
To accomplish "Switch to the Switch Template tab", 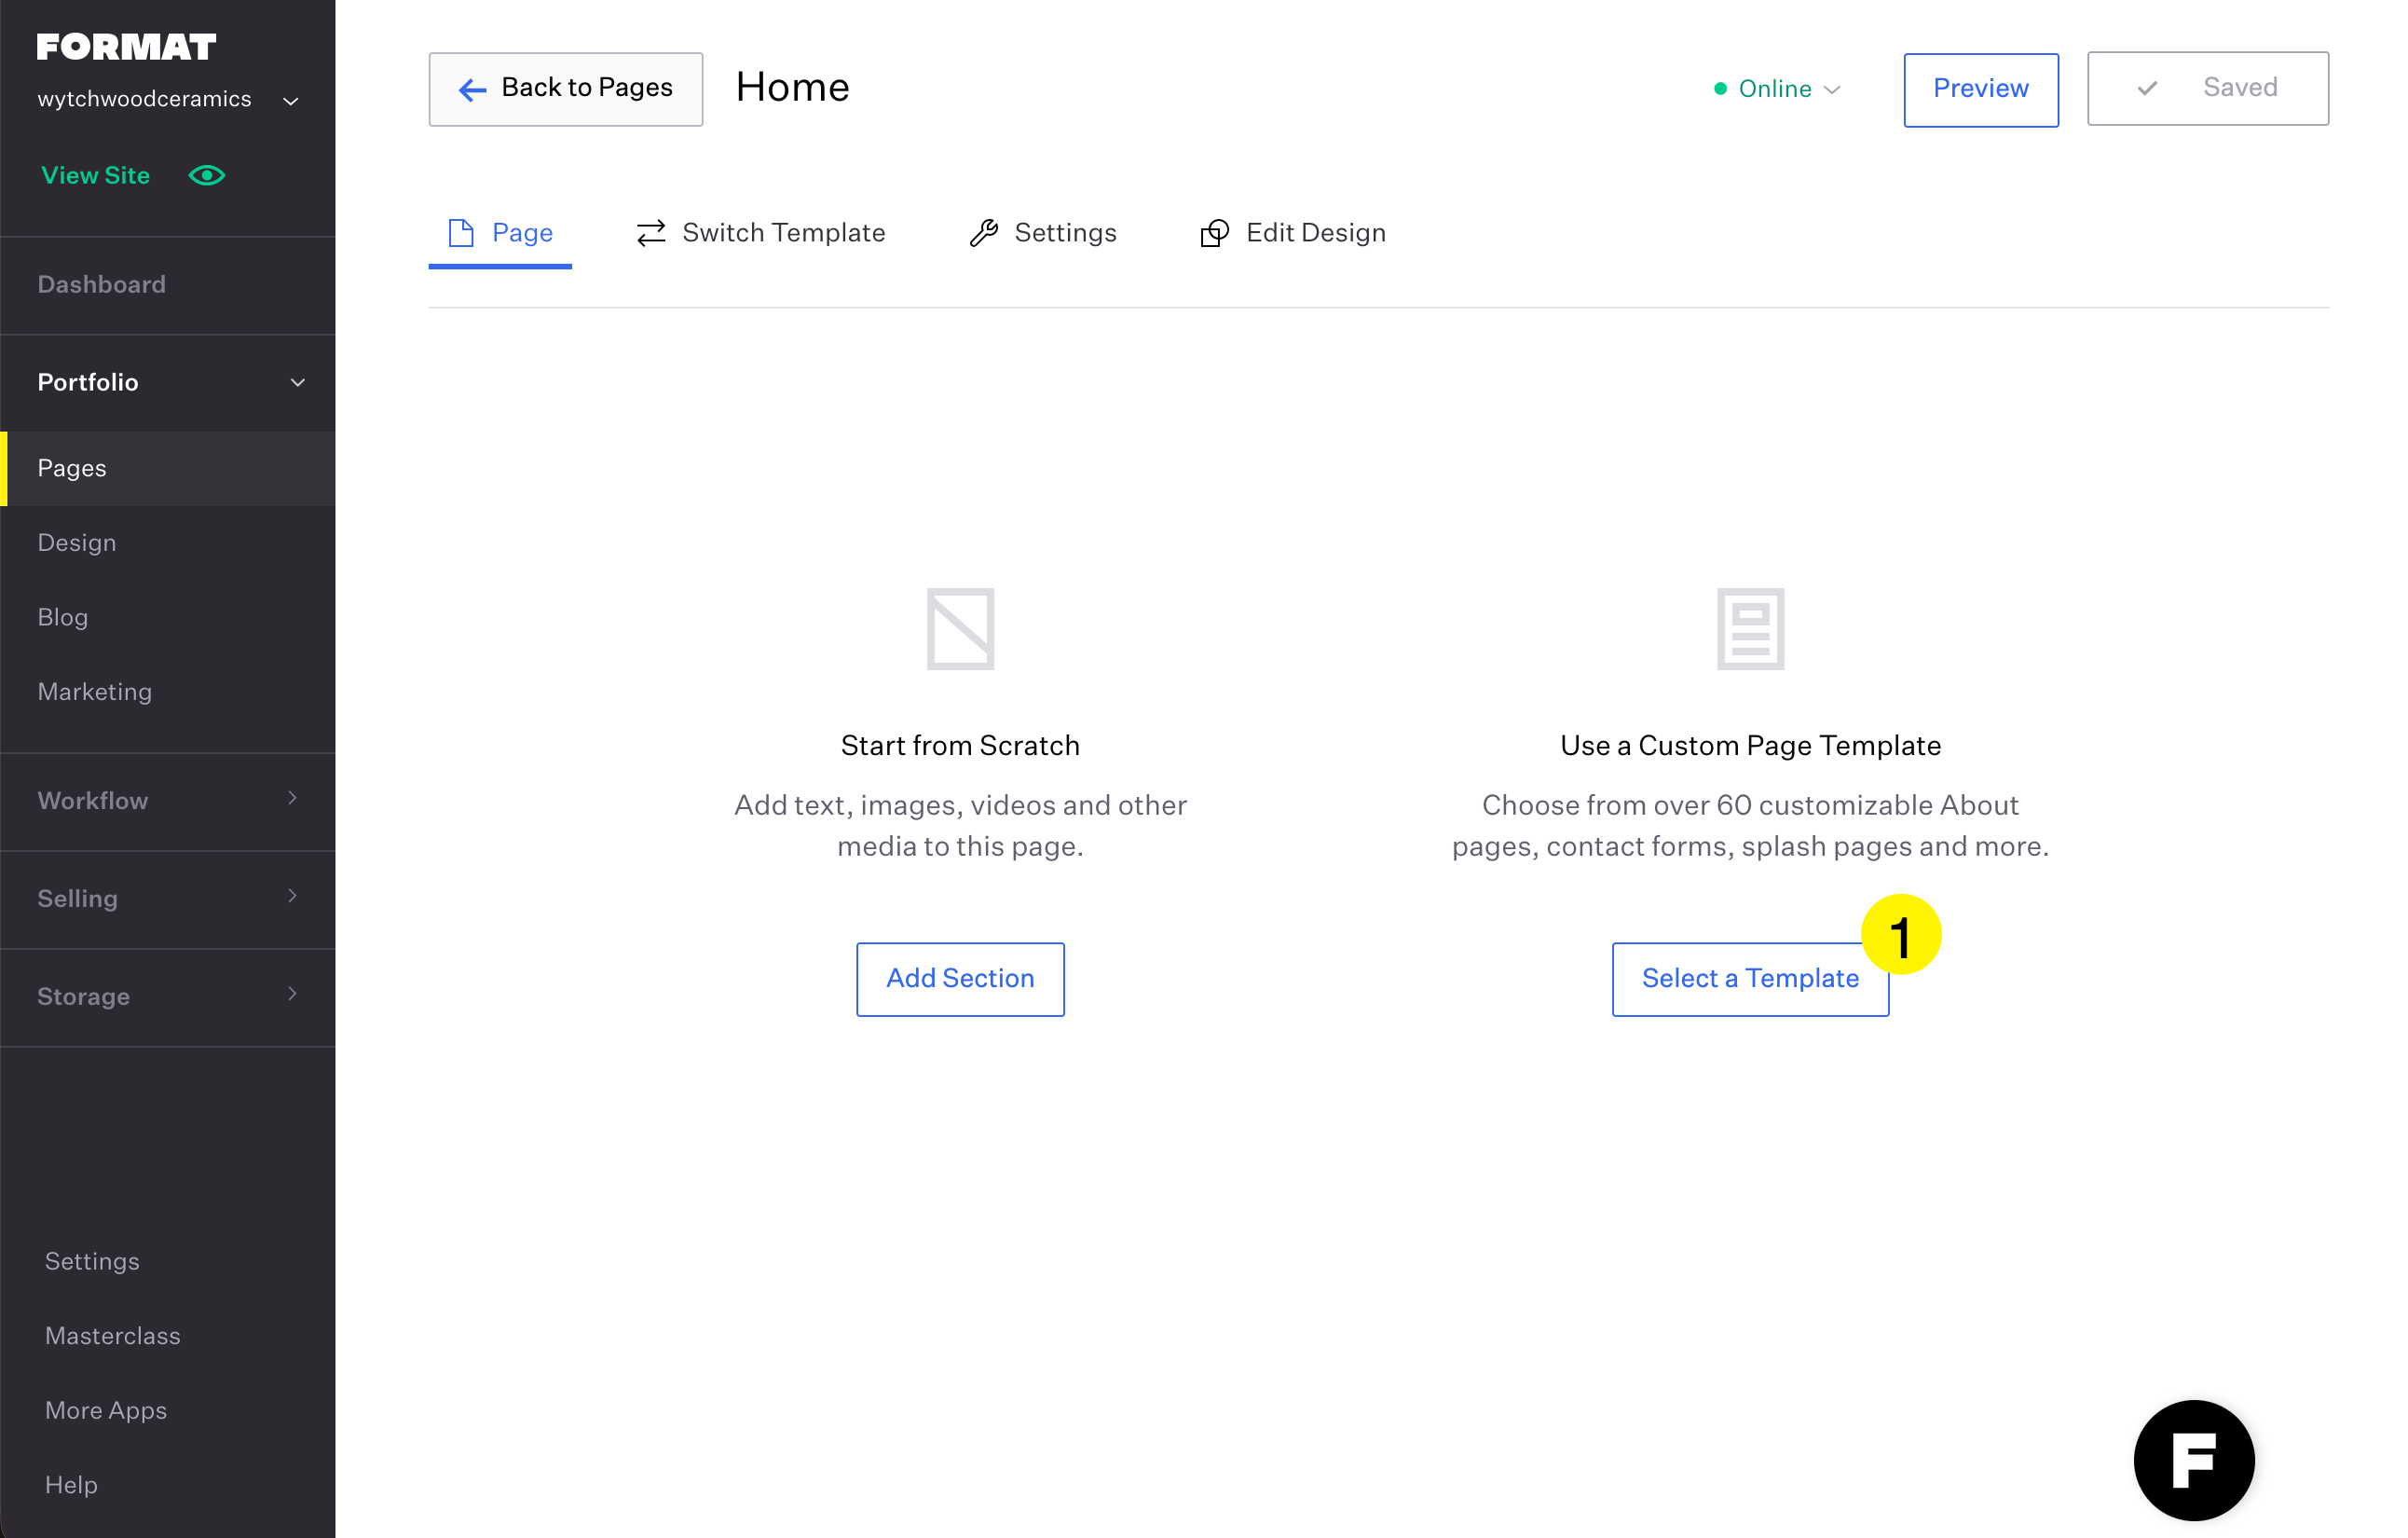I will coord(761,233).
